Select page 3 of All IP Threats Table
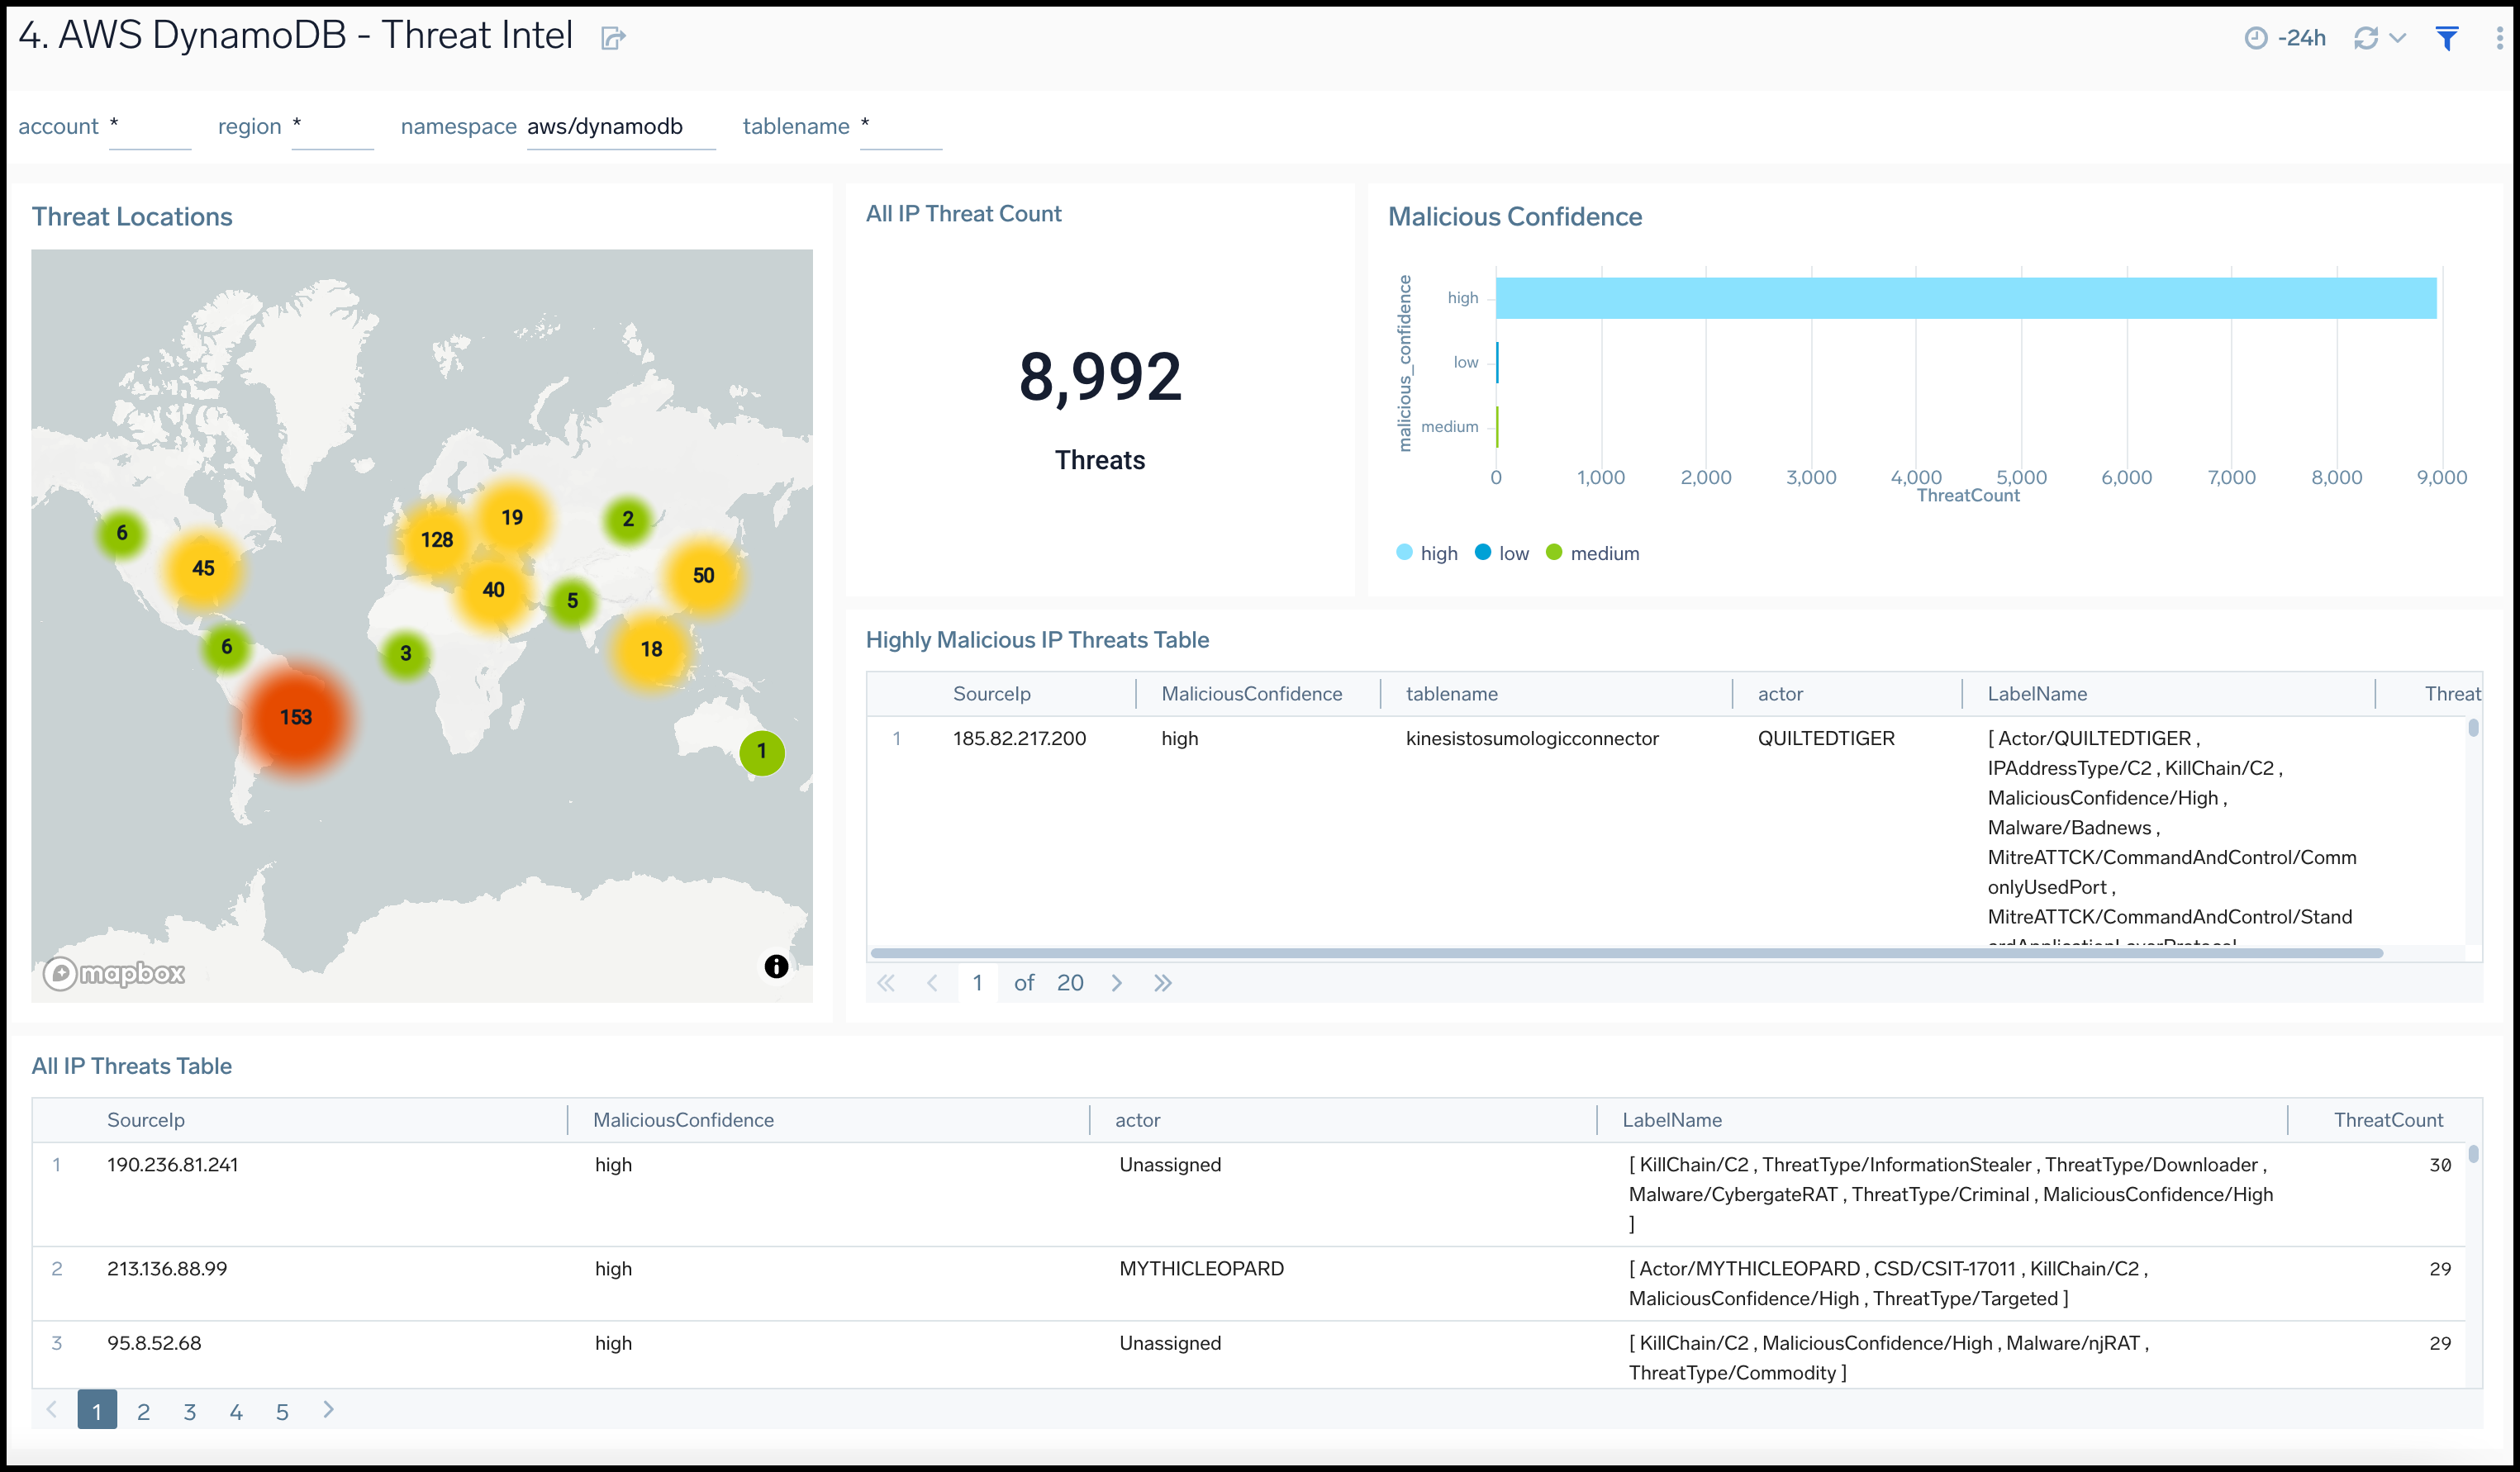The width and height of the screenshot is (2520, 1472). (x=190, y=1411)
